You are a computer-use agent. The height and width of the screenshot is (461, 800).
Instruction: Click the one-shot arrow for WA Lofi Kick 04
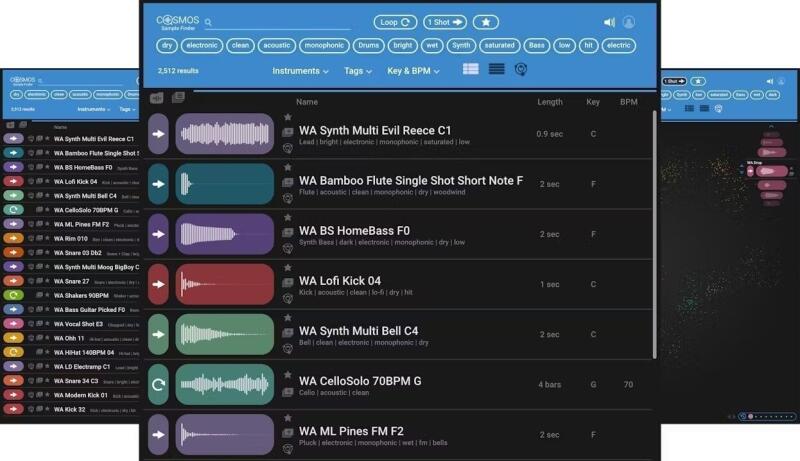click(x=158, y=284)
